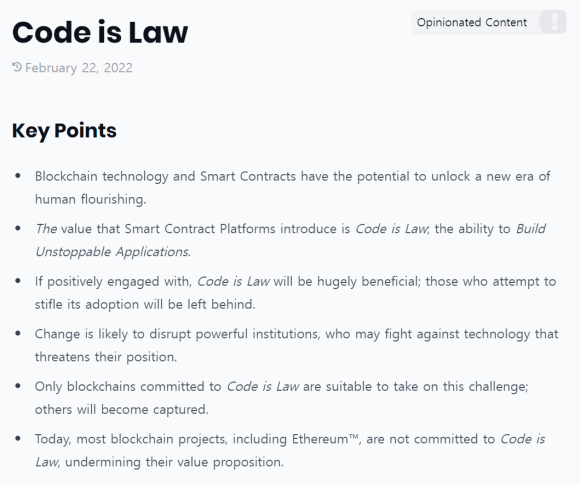Click the exclamation mark icon on the switch
Image resolution: width=580 pixels, height=485 pixels.
(554, 22)
